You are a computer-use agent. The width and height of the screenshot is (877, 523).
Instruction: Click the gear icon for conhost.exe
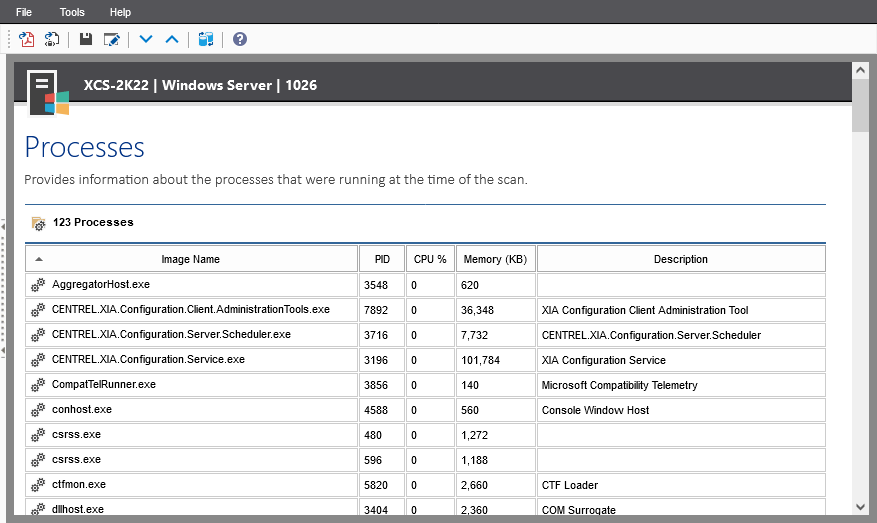[38, 410]
